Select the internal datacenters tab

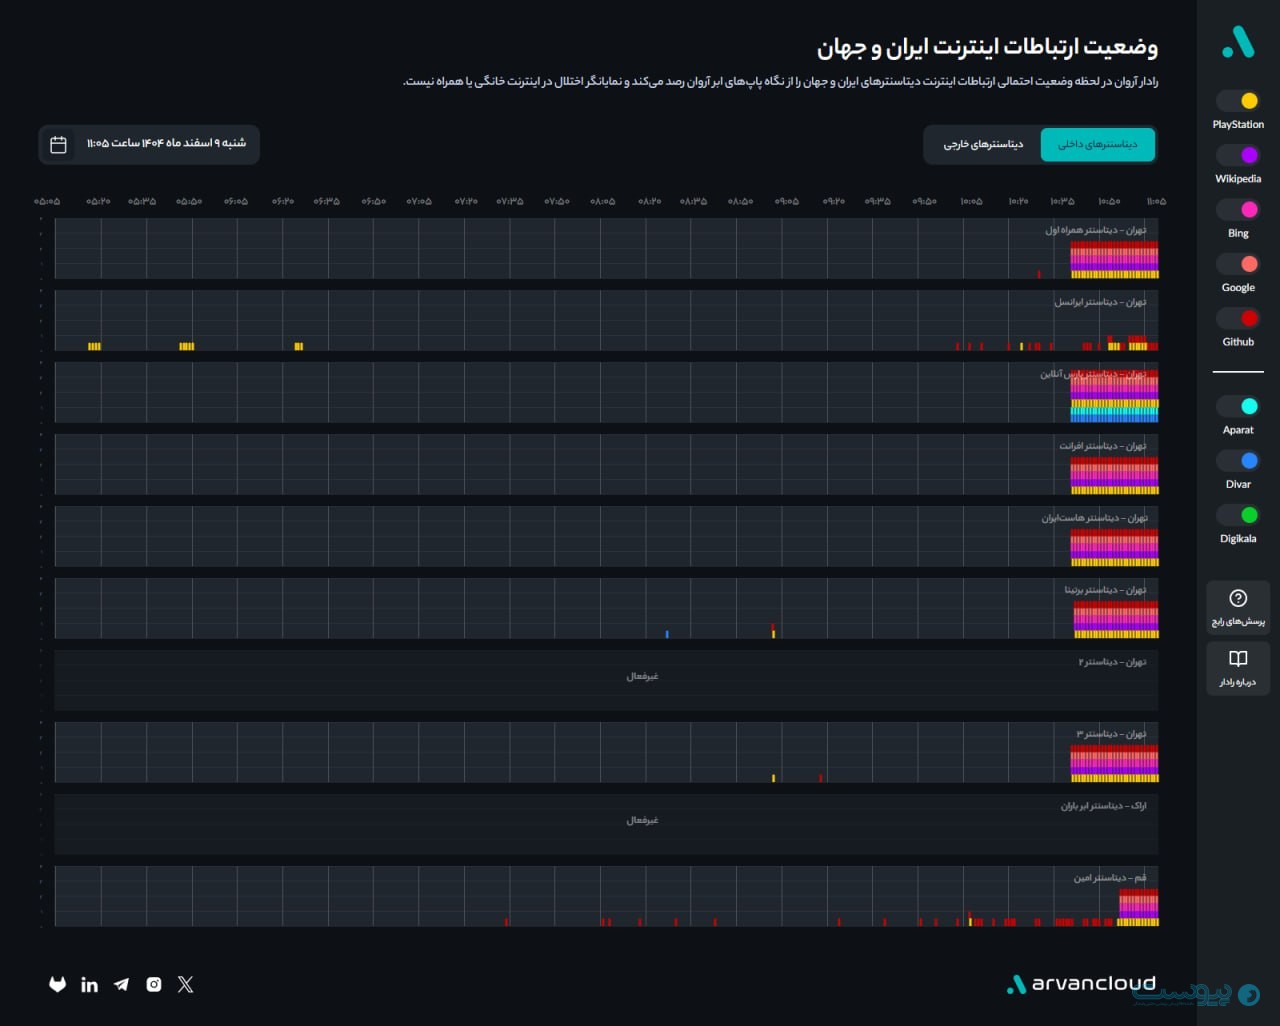[x=1097, y=145]
